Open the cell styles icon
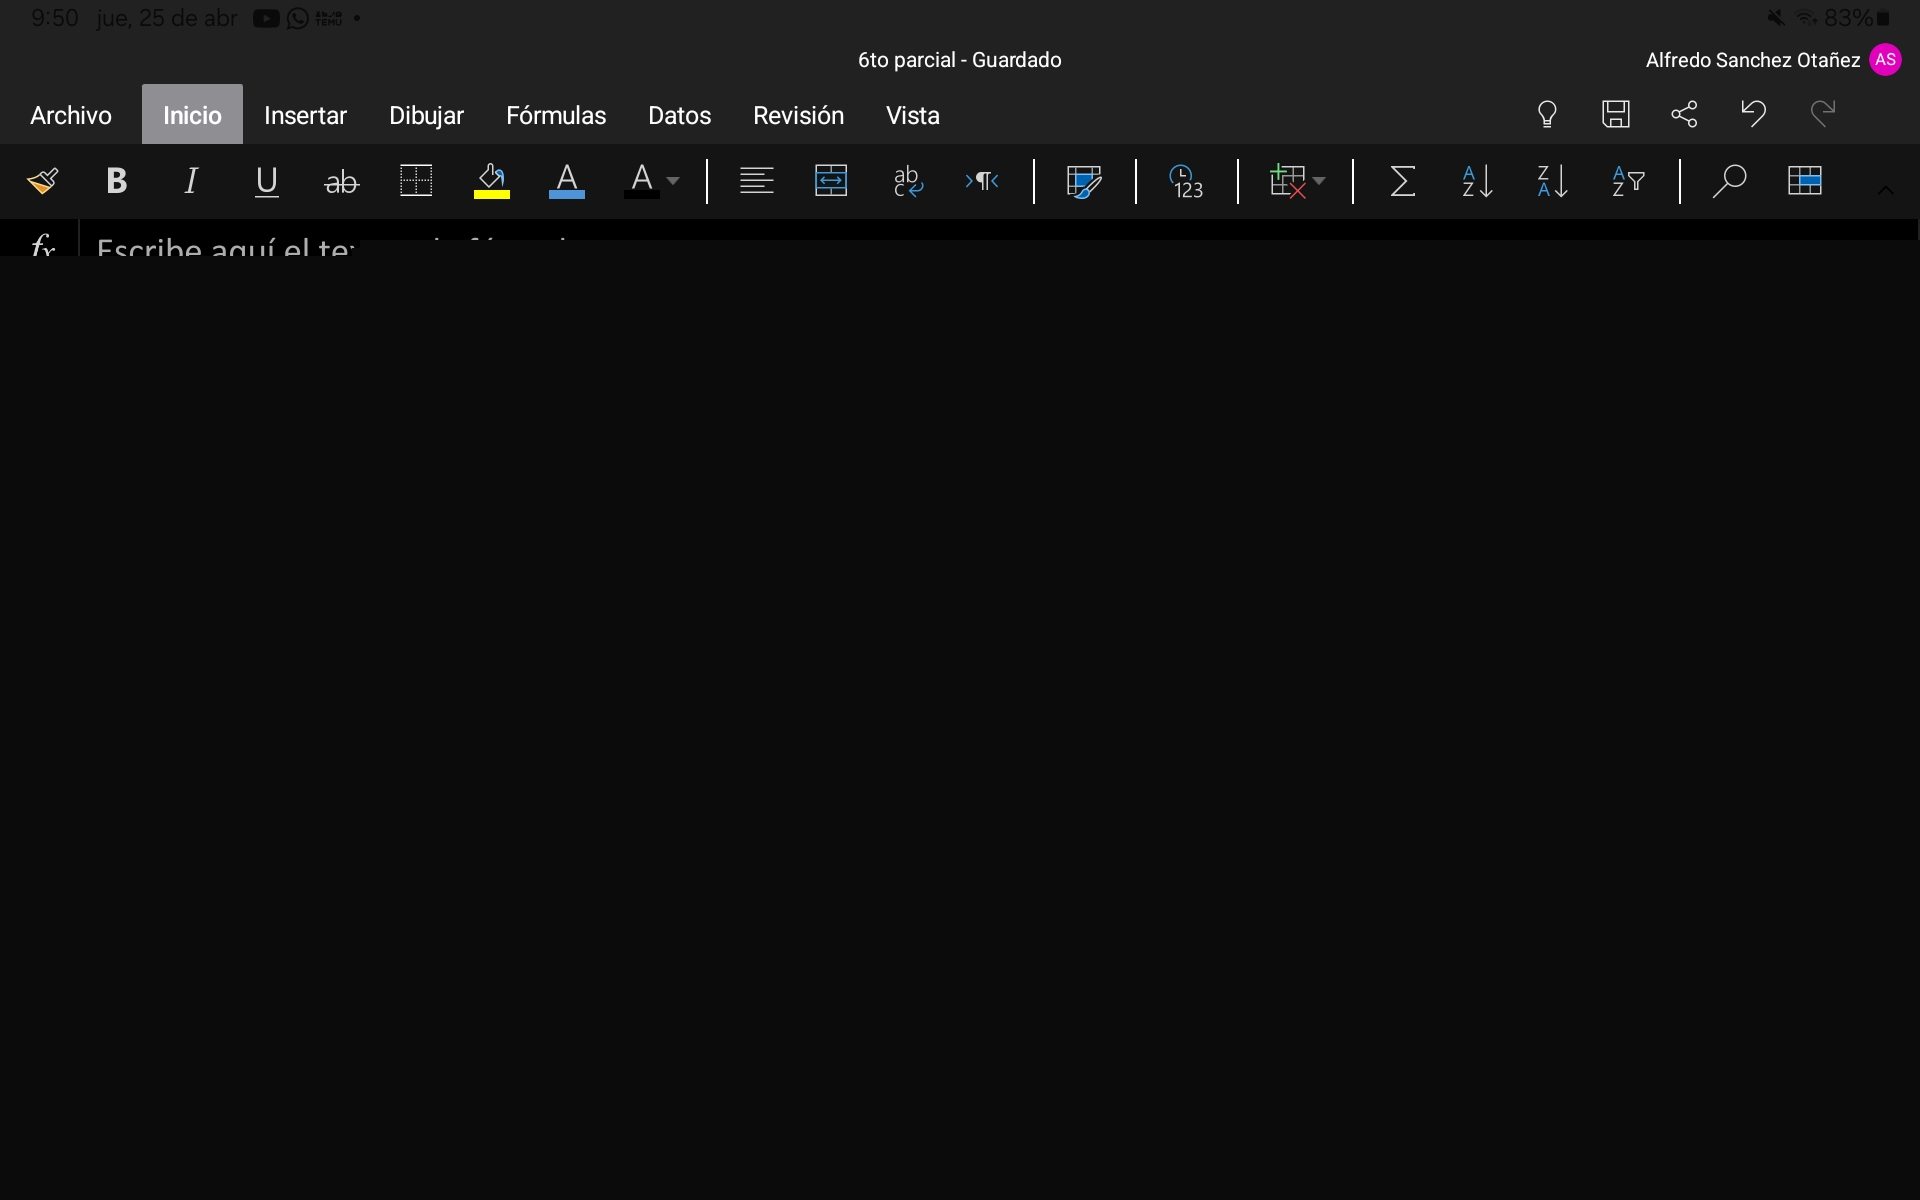1920x1200 pixels. click(x=1084, y=181)
